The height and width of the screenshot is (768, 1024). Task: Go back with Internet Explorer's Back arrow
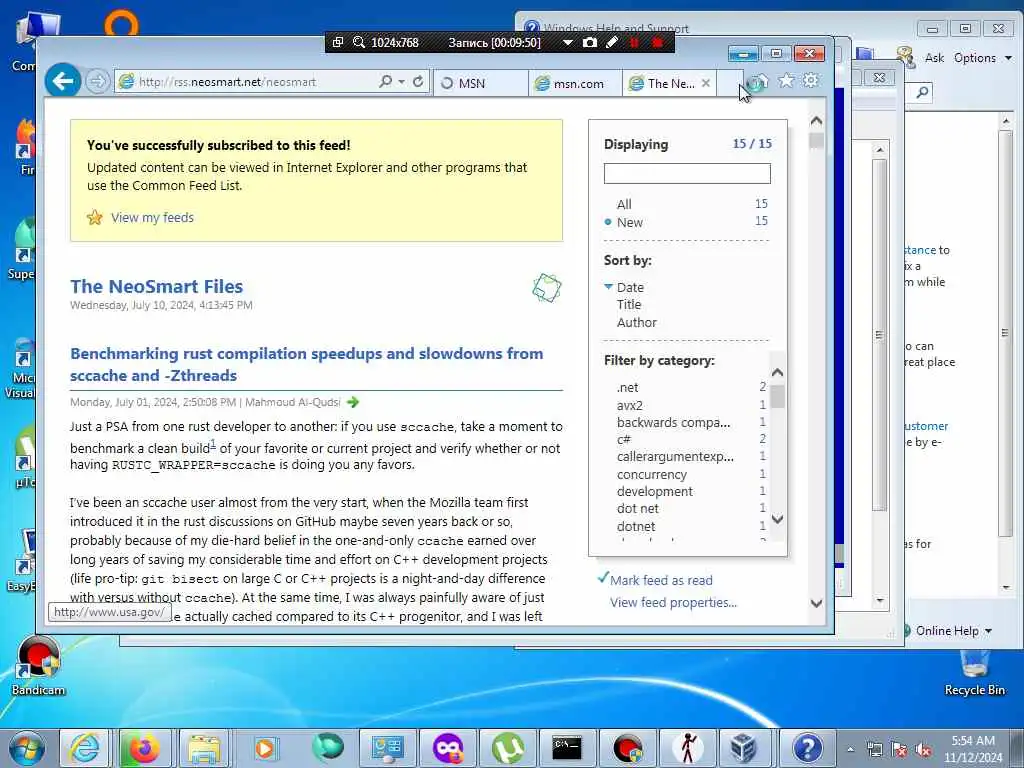tap(63, 81)
